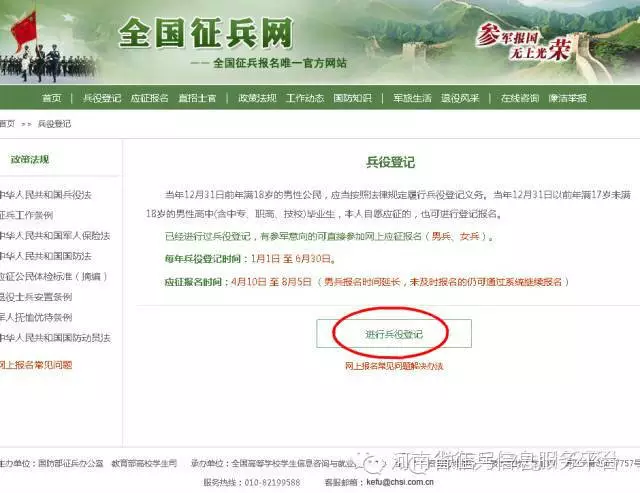640x493 pixels.
Task: Open 首页 in the green navigation bar
Action: (x=51, y=98)
